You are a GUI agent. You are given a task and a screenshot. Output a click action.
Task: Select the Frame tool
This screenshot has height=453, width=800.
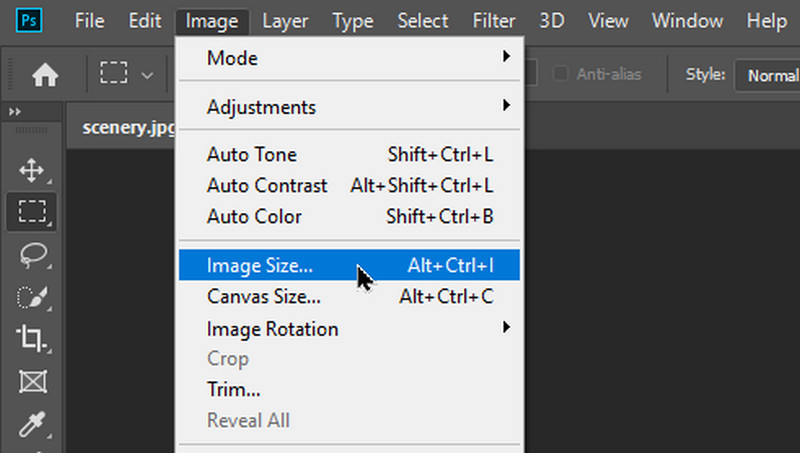pyautogui.click(x=32, y=381)
